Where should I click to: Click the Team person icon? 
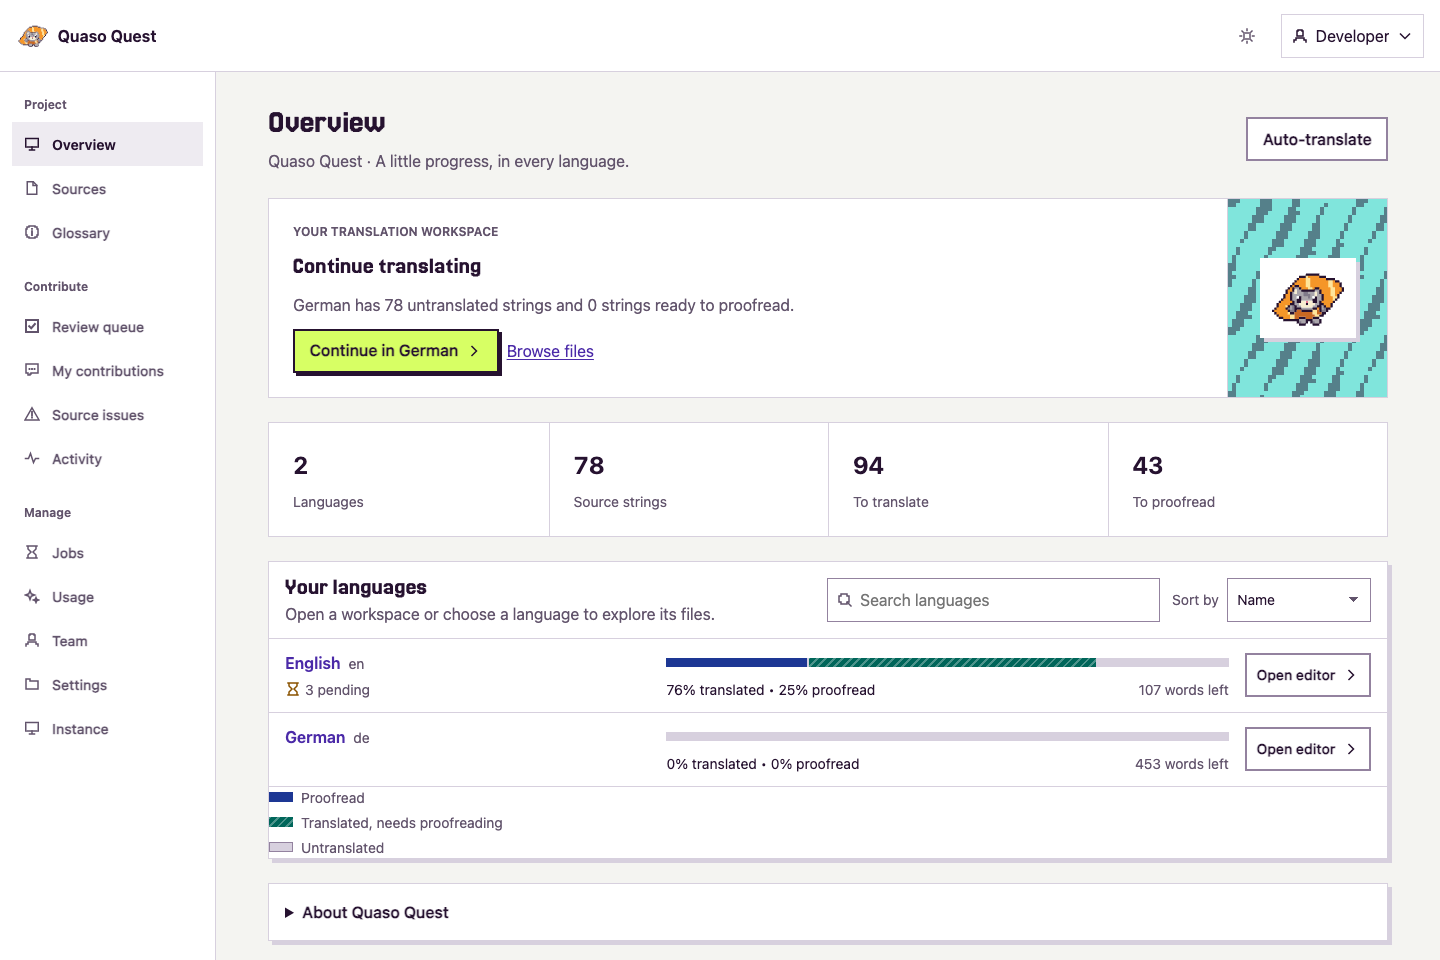coord(32,640)
